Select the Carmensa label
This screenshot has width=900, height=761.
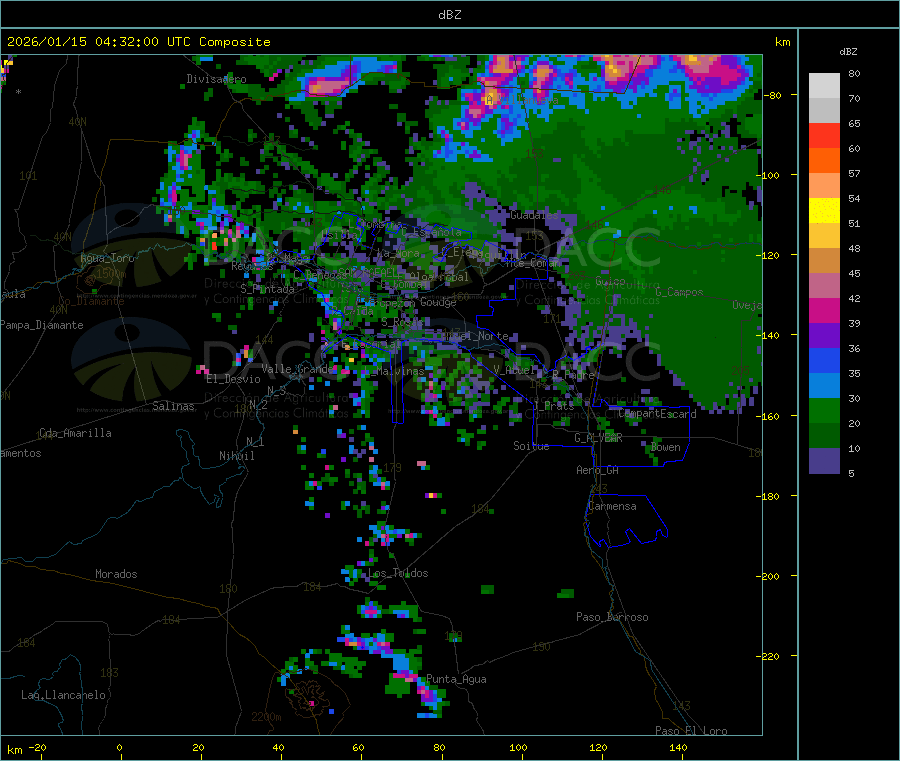tap(612, 506)
